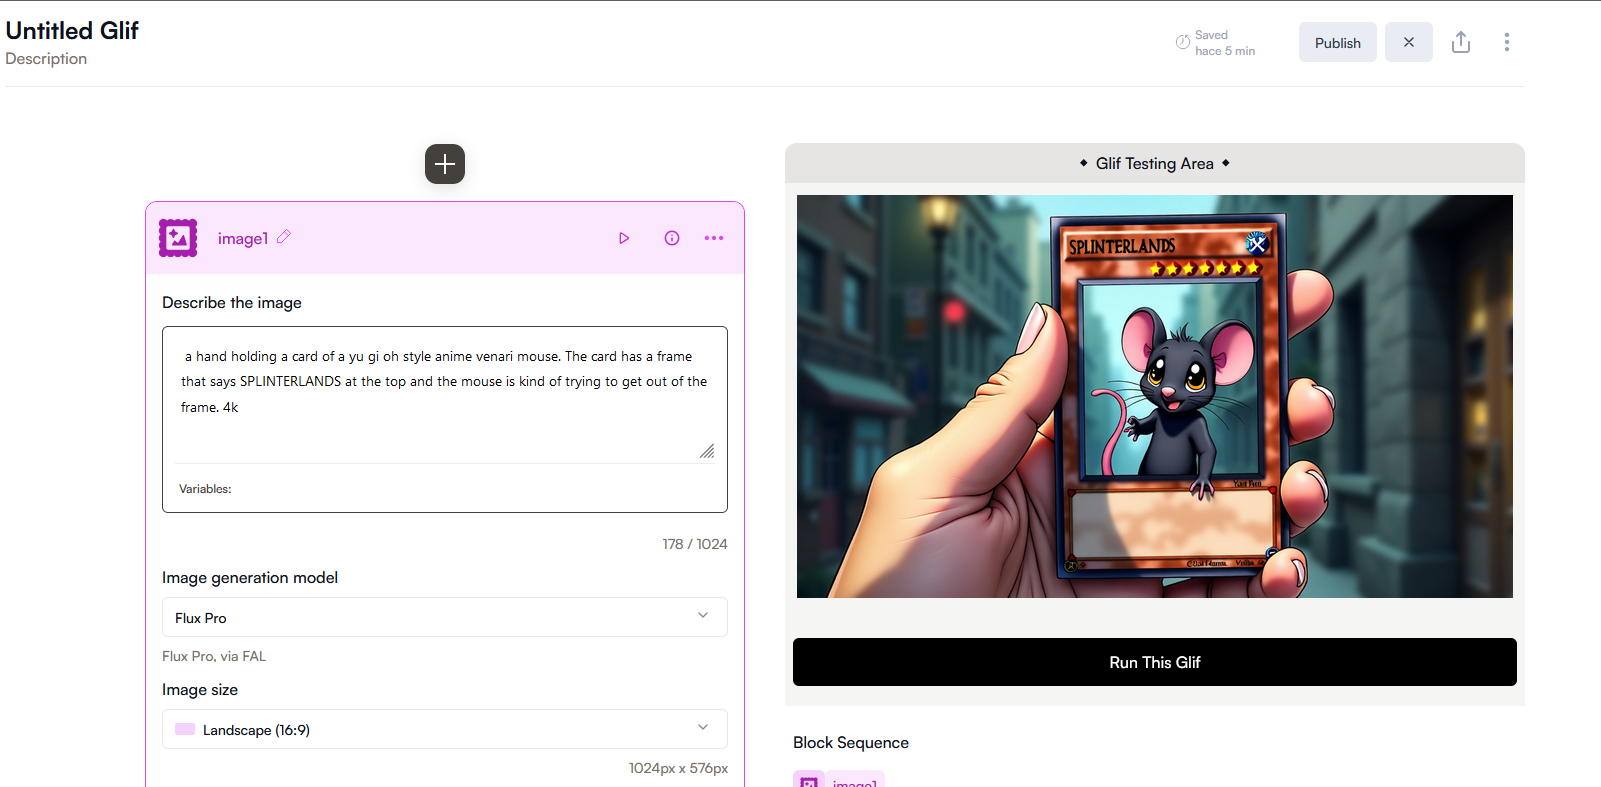Add a new block with plus button
1601x787 pixels.
click(x=445, y=164)
